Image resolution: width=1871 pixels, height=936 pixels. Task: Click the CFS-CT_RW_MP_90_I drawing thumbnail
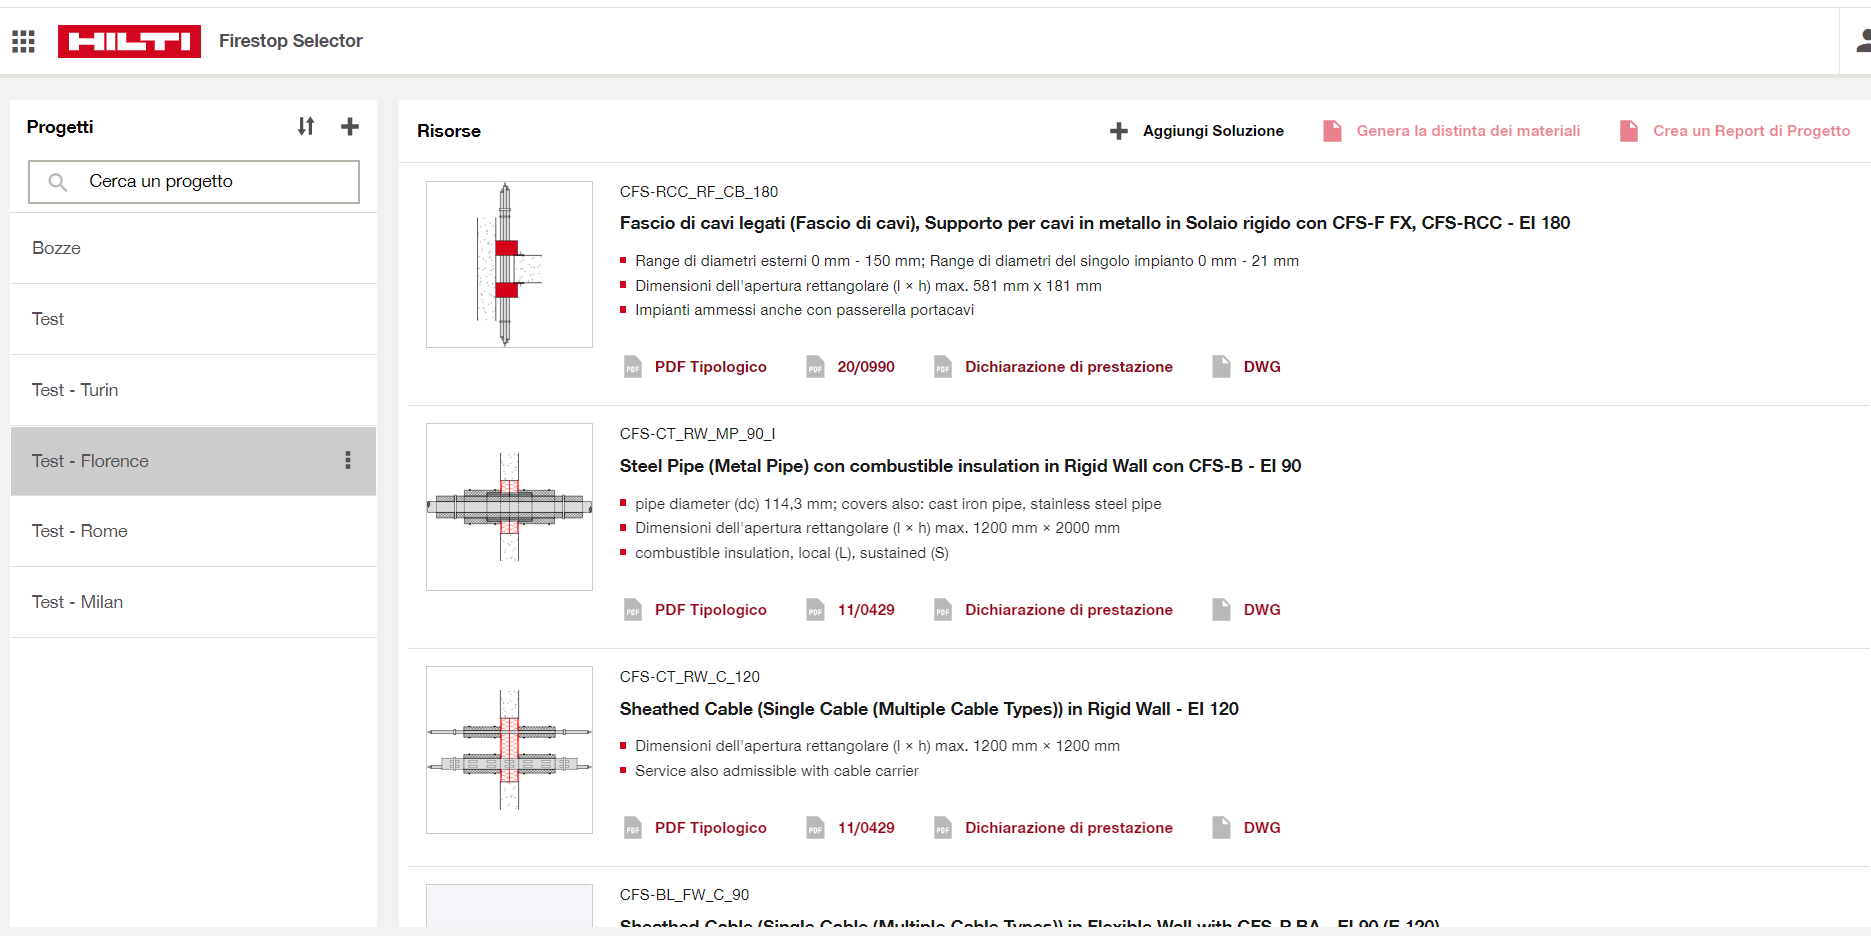point(509,507)
